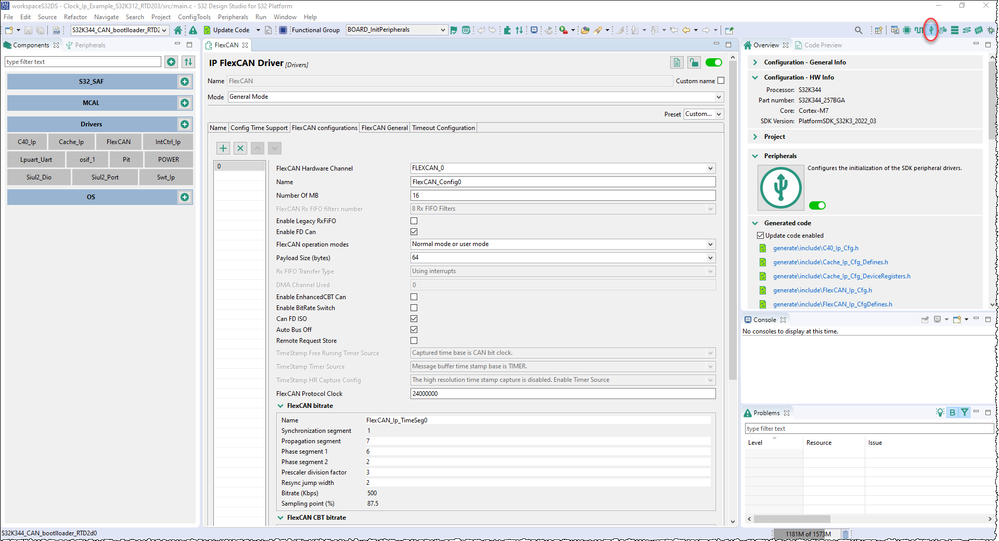Image resolution: width=999 pixels, height=541 pixels.
Task: Open BOARD_InitPeripherals functional group dropdown
Action: tap(396, 30)
